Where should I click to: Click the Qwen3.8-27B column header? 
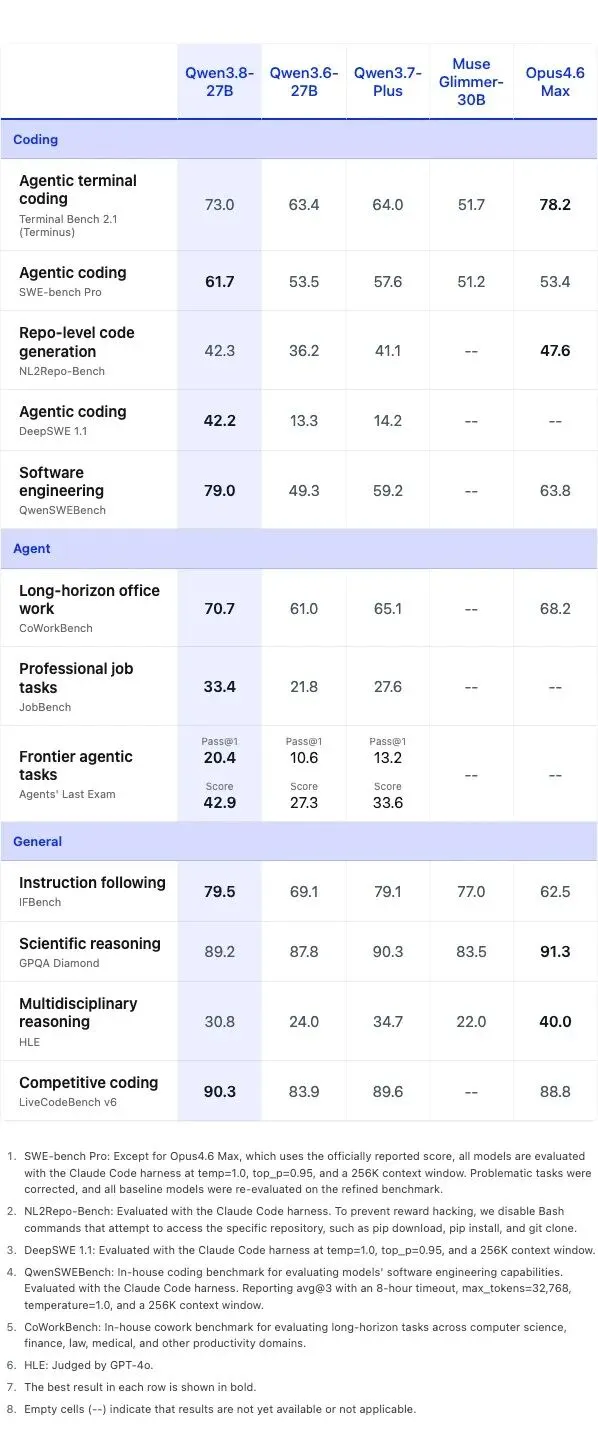[x=220, y=81]
